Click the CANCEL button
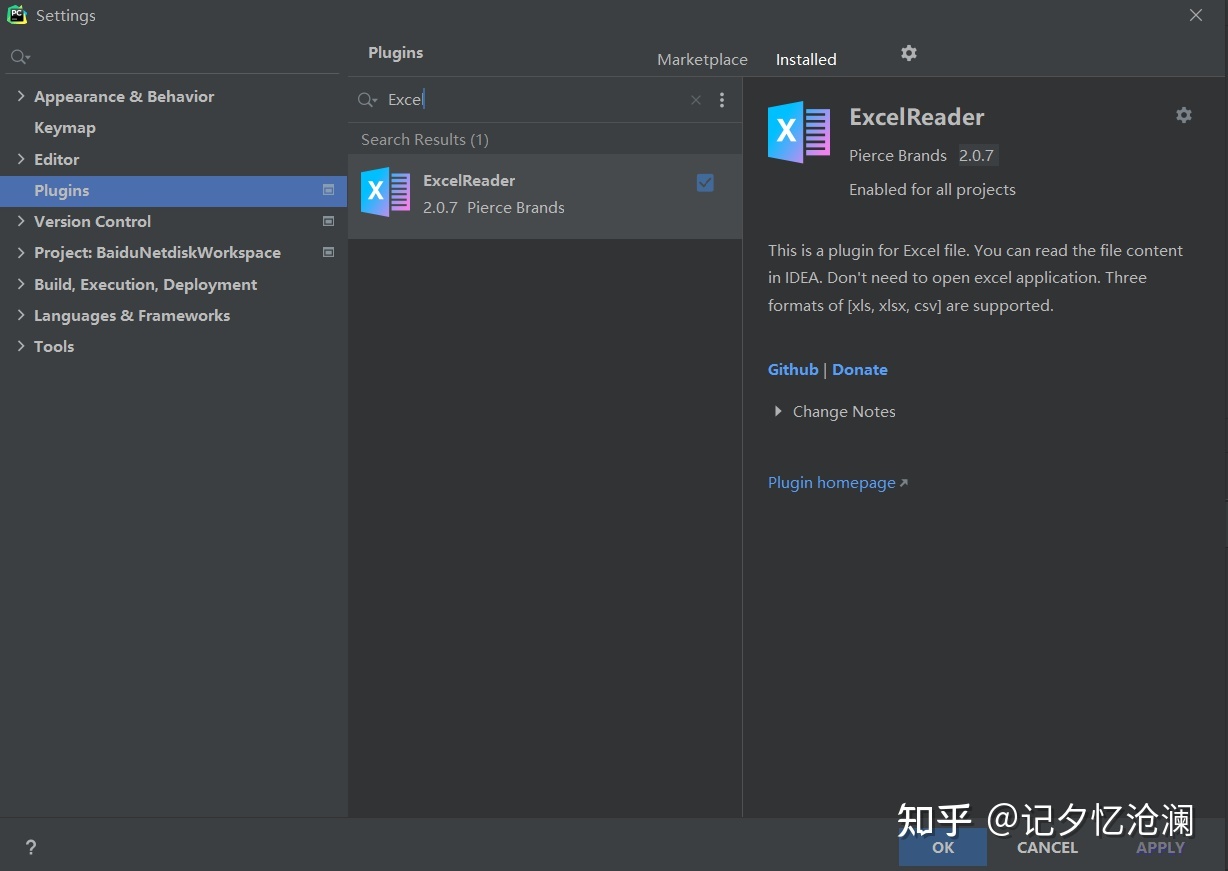The image size is (1228, 871). click(1047, 847)
